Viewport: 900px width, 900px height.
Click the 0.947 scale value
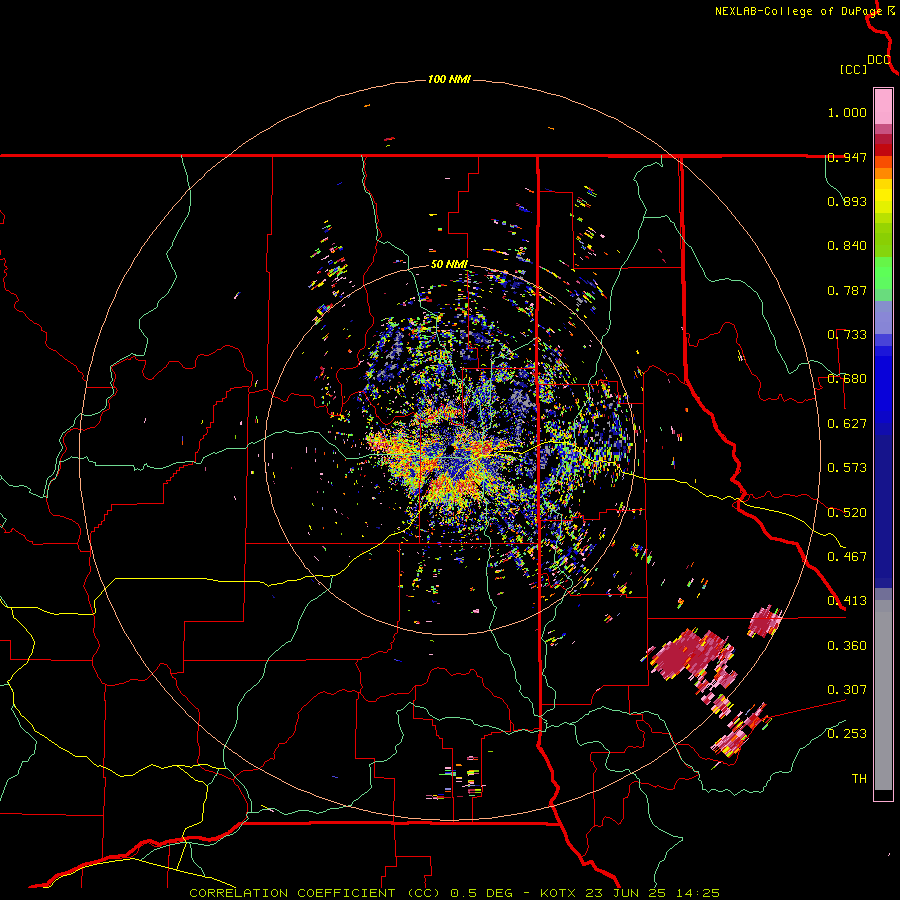coord(847,157)
